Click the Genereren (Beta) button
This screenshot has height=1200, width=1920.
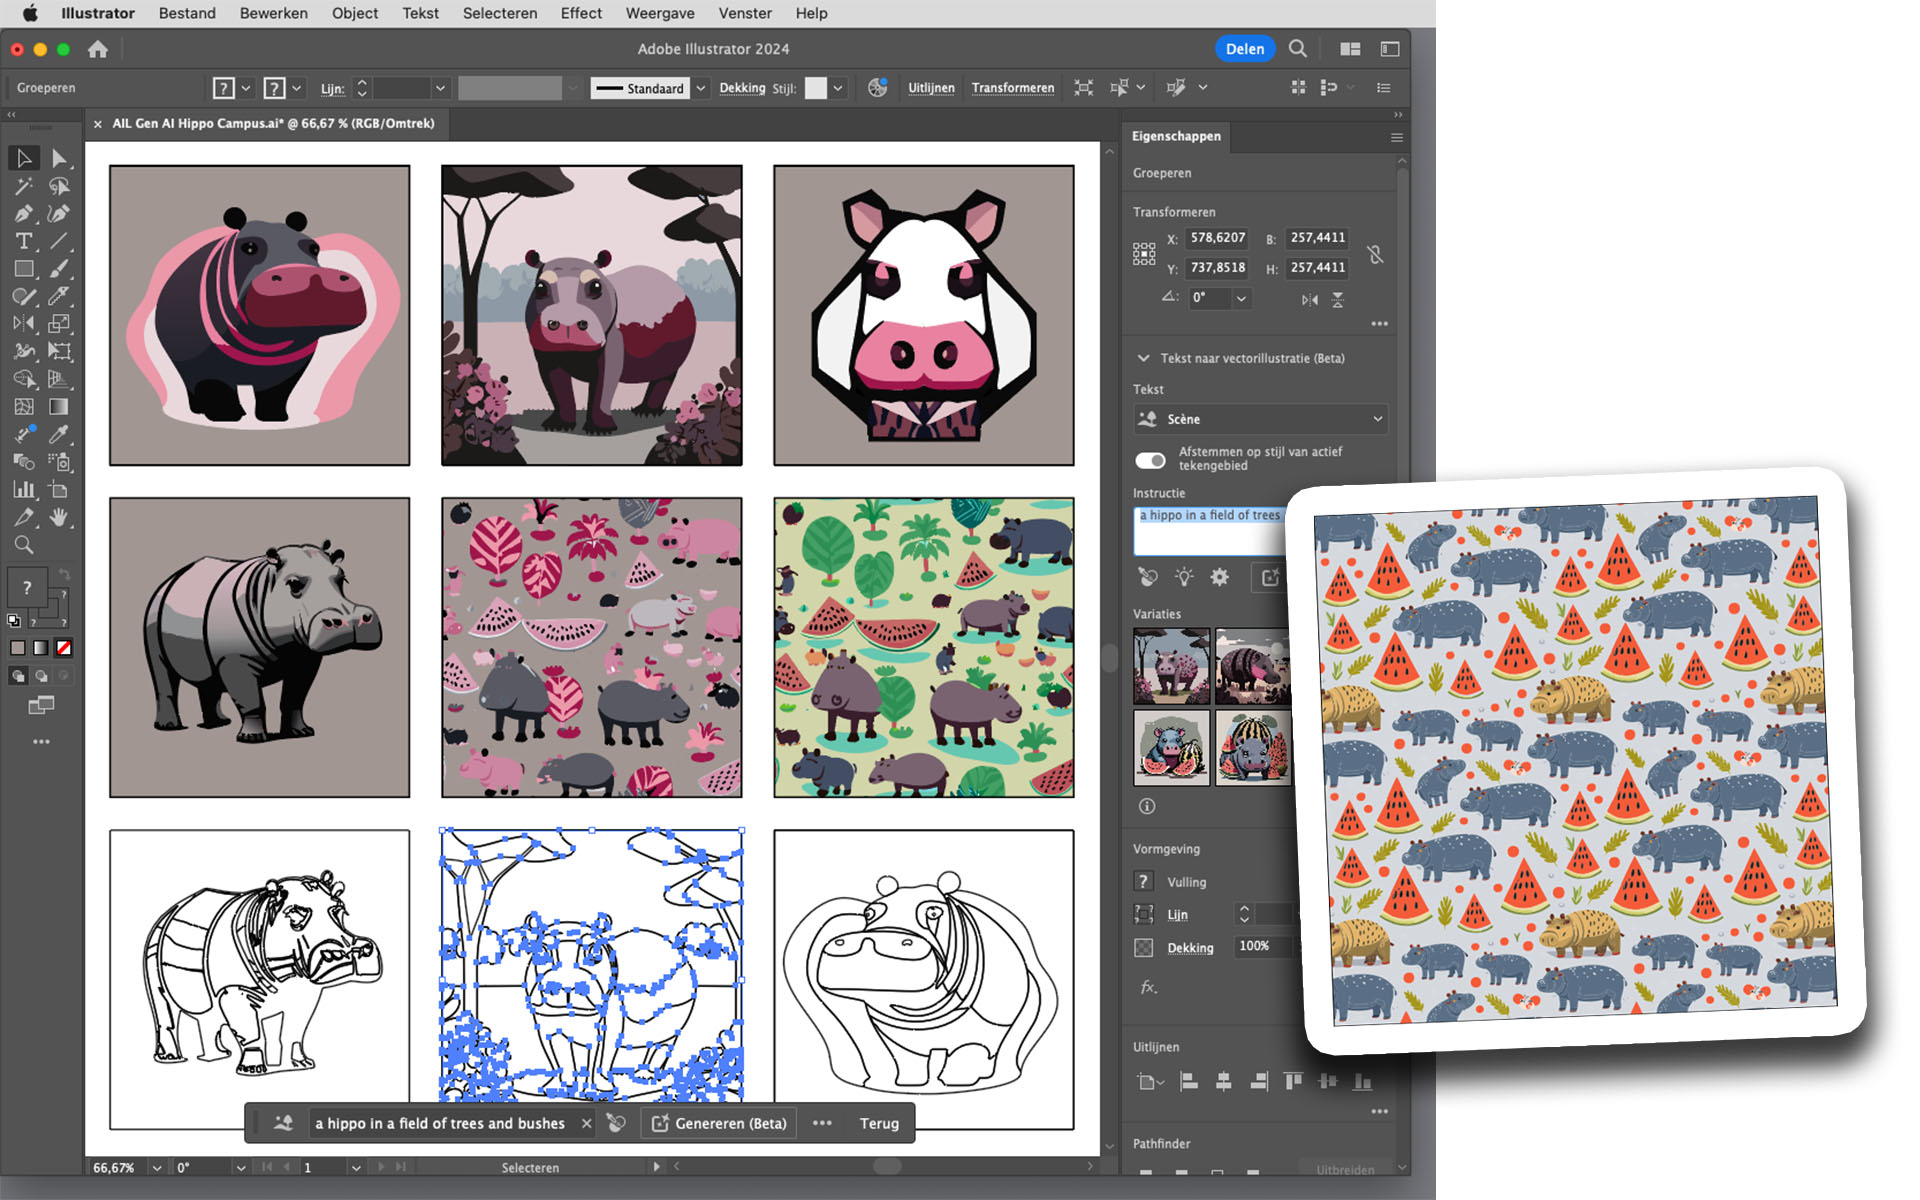tap(719, 1123)
